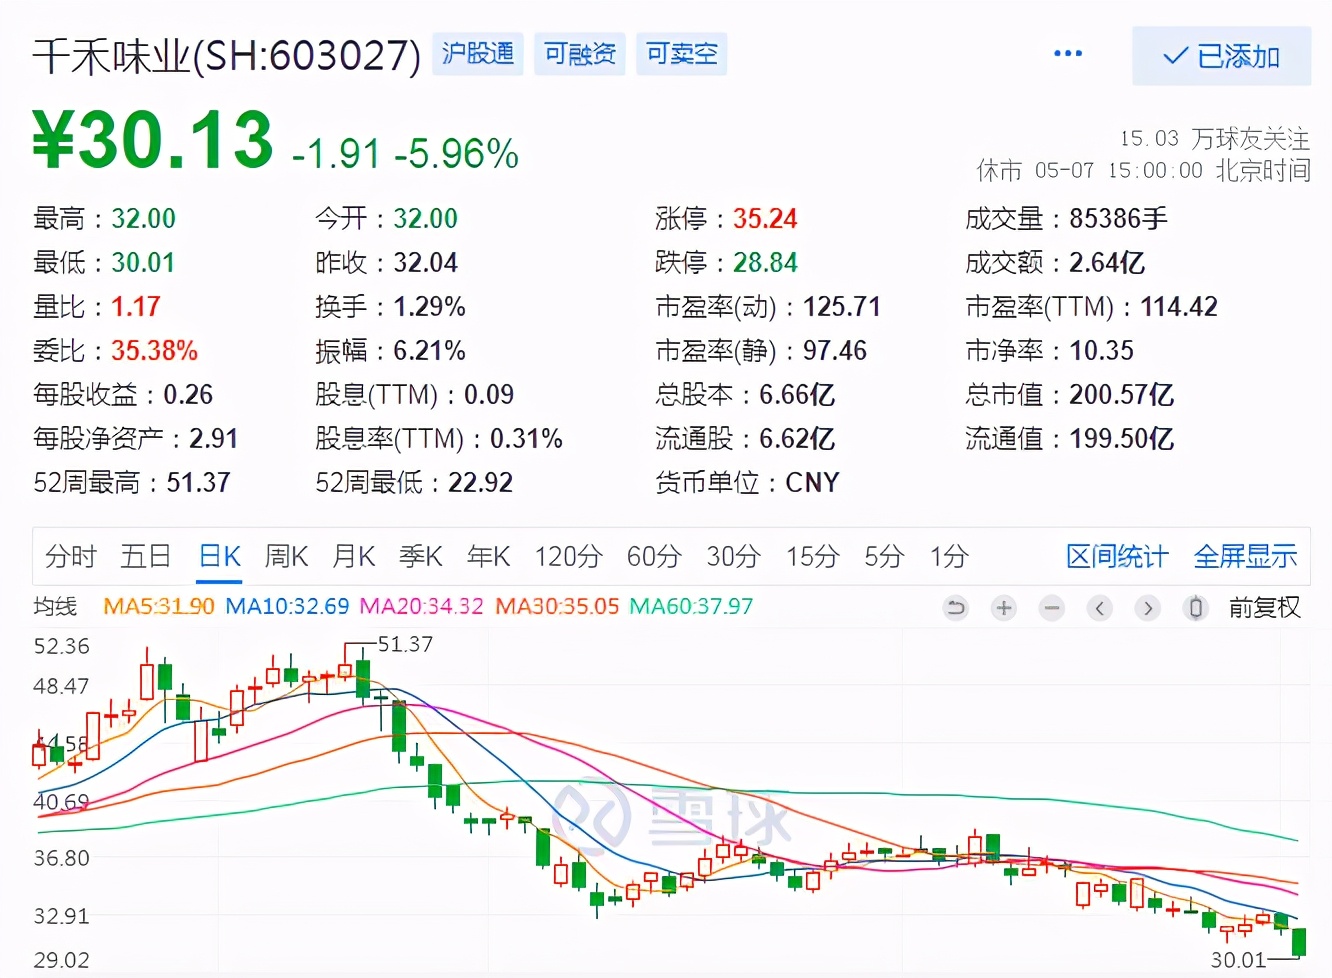Zoom in on the K-line chart

1003,607
